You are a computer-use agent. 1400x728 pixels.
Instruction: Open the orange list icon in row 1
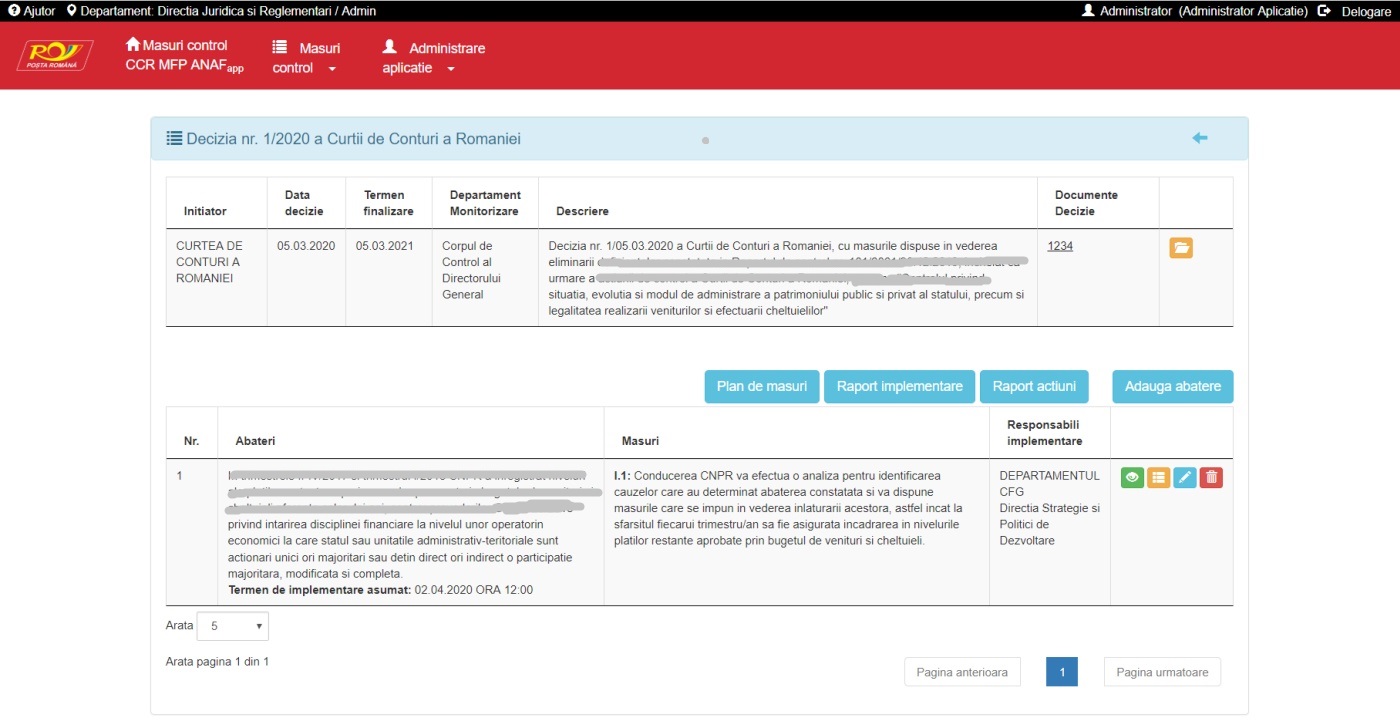pyautogui.click(x=1158, y=478)
